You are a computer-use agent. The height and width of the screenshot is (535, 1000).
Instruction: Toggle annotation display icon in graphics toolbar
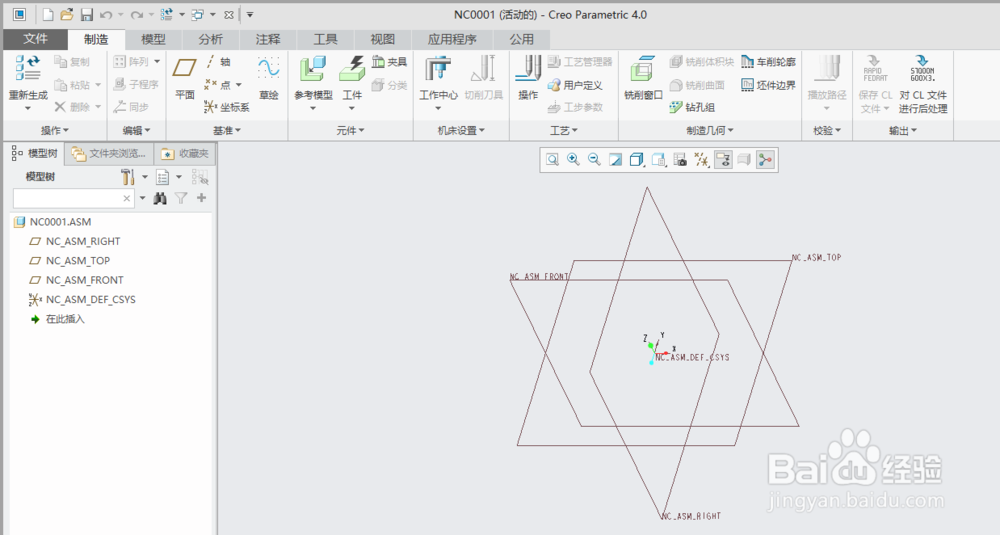pyautogui.click(x=723, y=159)
